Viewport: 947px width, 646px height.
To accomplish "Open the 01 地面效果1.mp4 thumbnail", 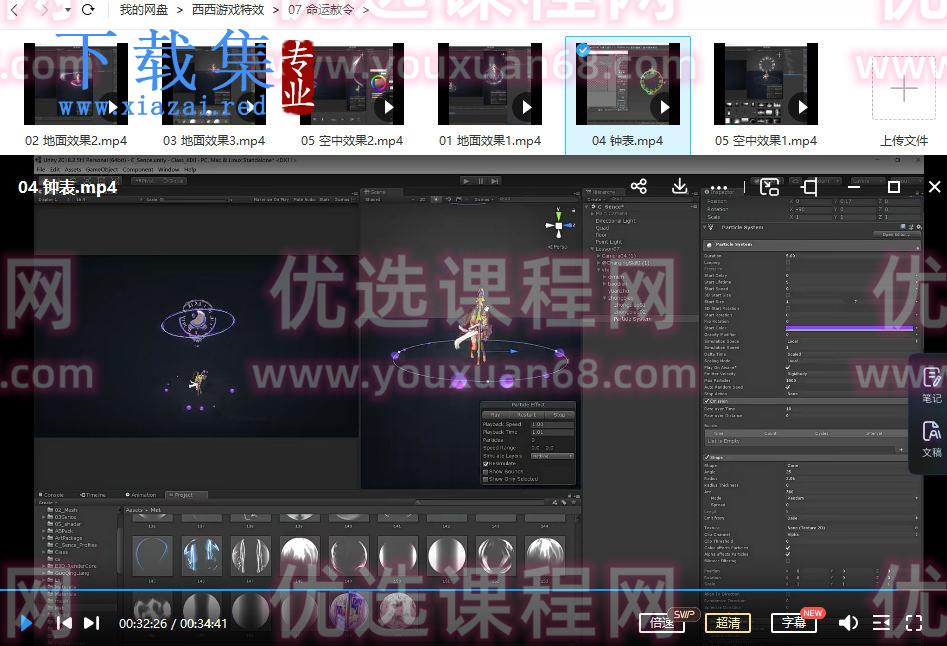I will click(x=490, y=84).
